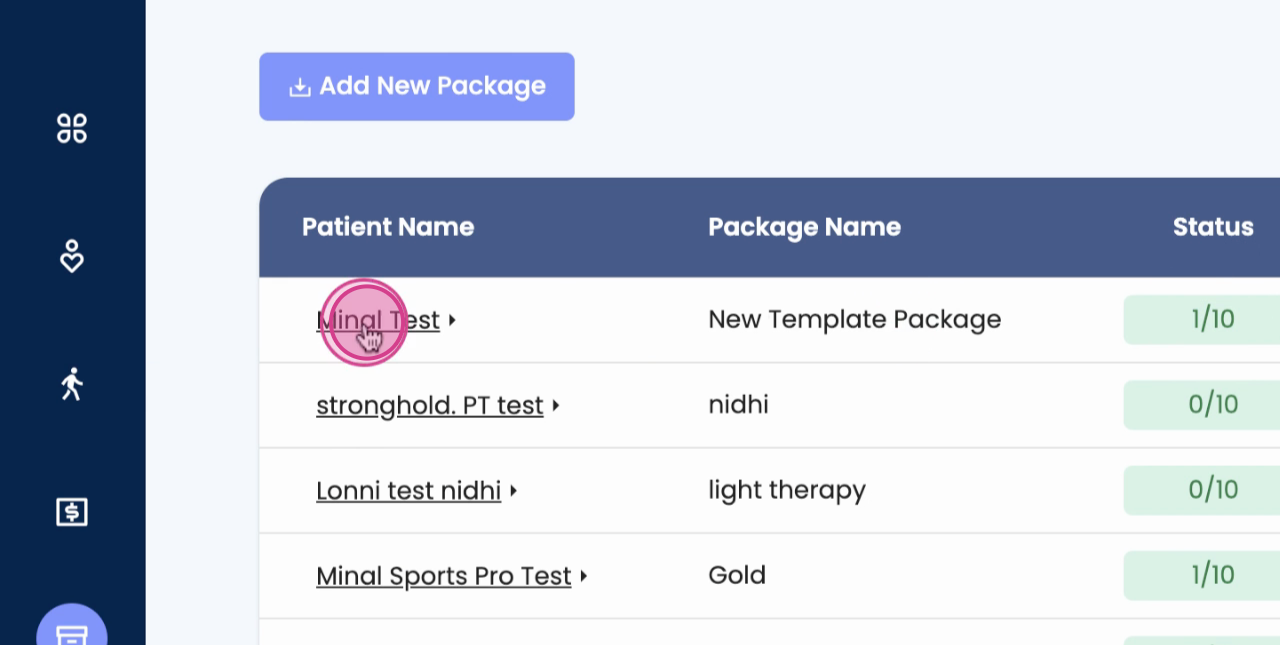This screenshot has height=645, width=1280.
Task: Open the Lonni test nidhi patient link
Action: [408, 491]
